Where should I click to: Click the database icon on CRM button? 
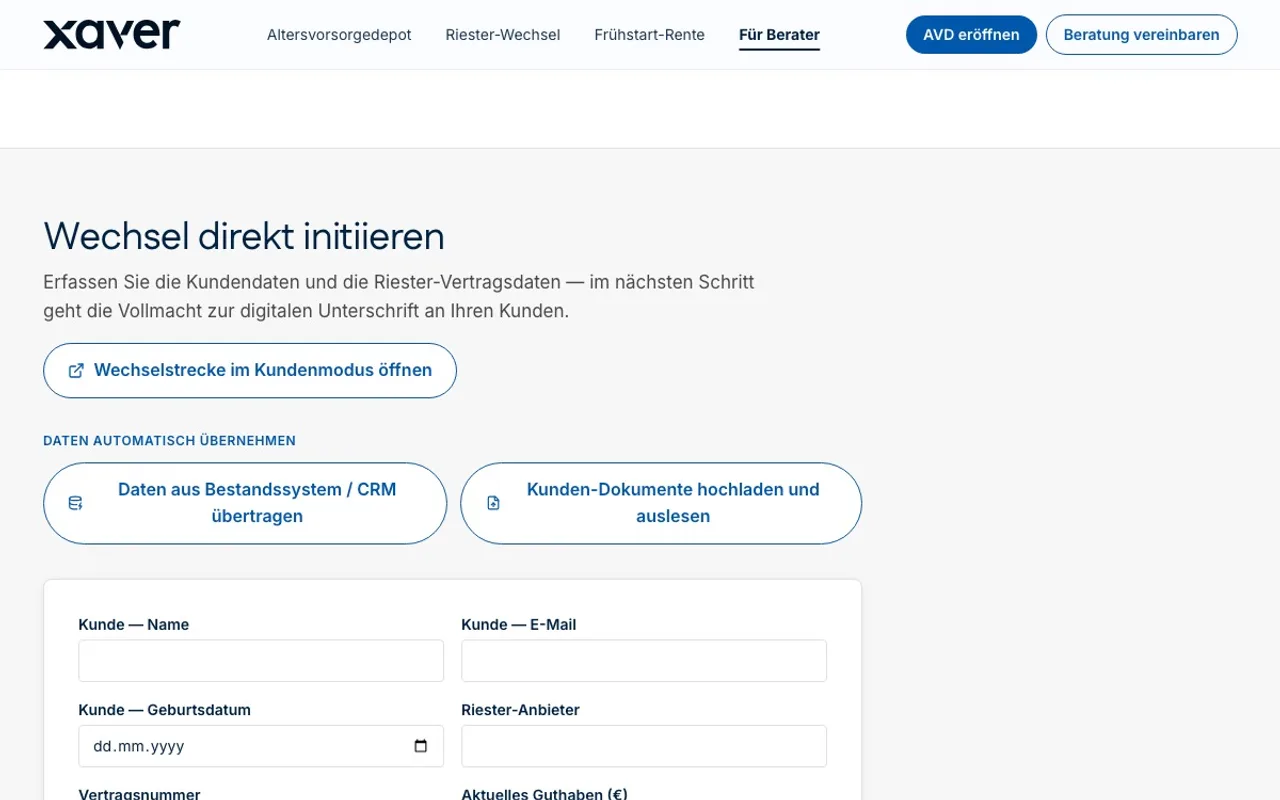tap(75, 503)
